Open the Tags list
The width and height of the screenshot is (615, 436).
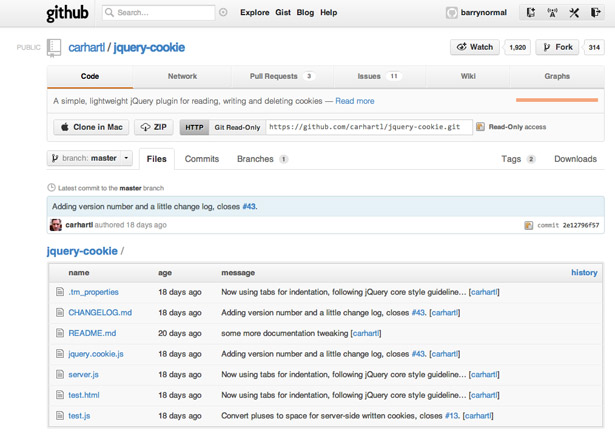[x=518, y=159]
